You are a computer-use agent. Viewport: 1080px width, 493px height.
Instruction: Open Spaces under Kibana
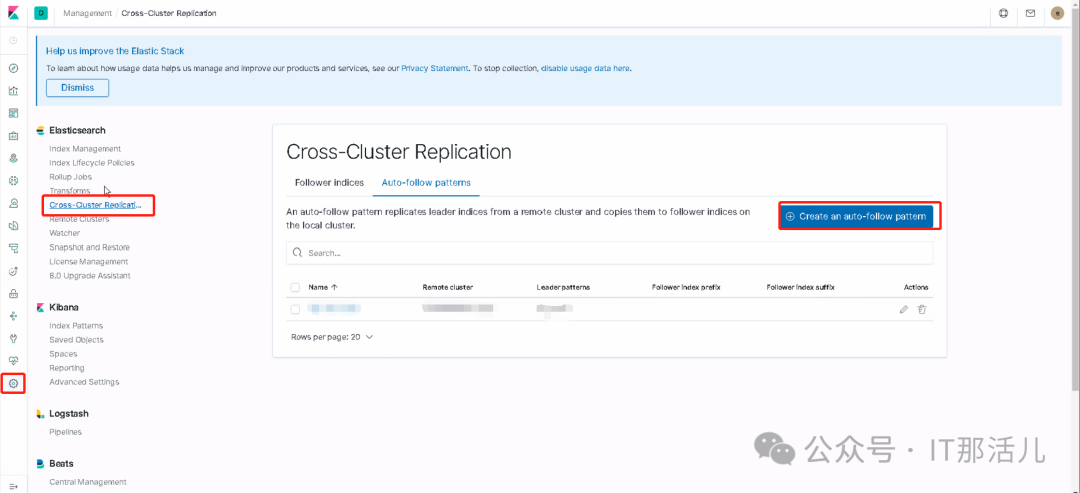point(63,354)
